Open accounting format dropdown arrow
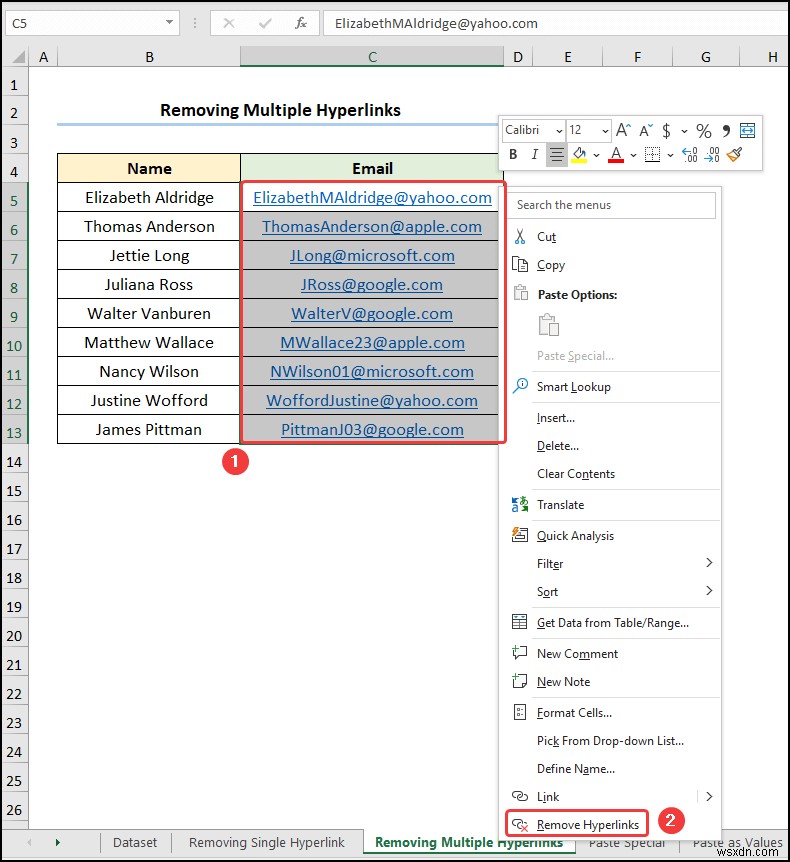The width and height of the screenshot is (790, 862). (x=684, y=131)
